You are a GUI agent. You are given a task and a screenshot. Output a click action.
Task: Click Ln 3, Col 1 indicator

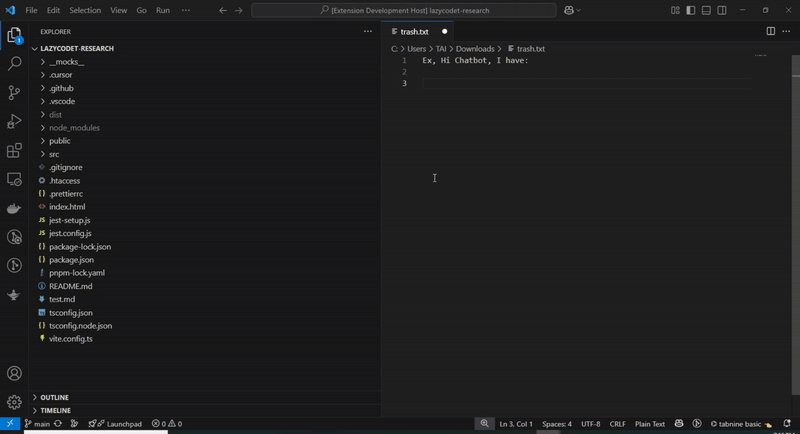[516, 424]
